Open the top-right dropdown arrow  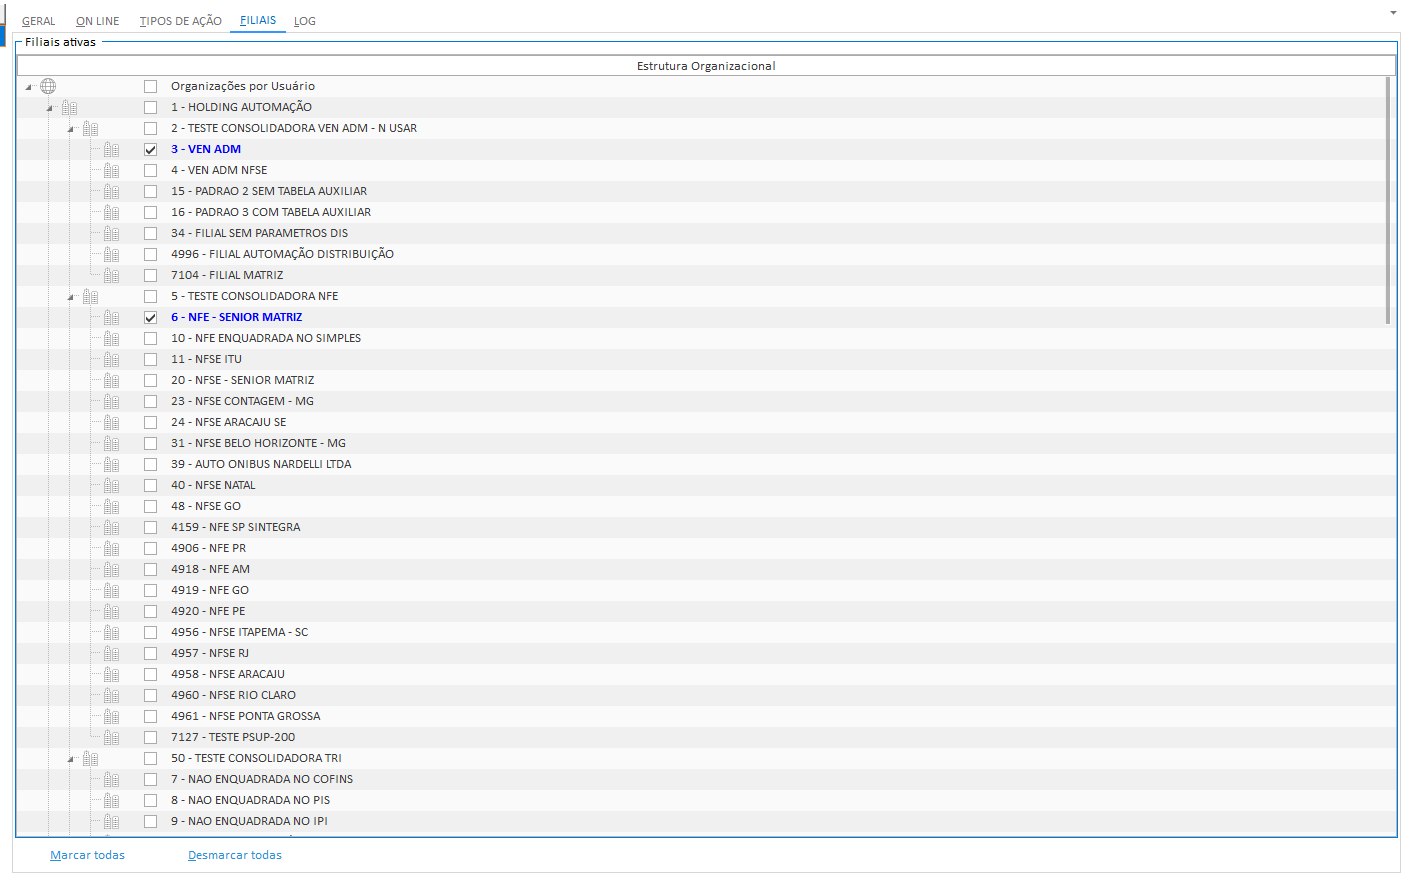pos(1393,13)
